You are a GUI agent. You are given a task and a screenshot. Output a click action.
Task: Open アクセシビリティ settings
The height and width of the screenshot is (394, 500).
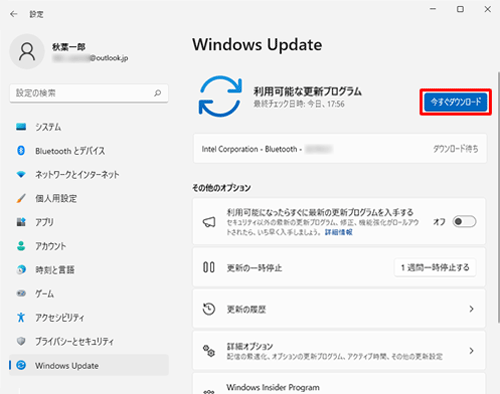pos(89,317)
